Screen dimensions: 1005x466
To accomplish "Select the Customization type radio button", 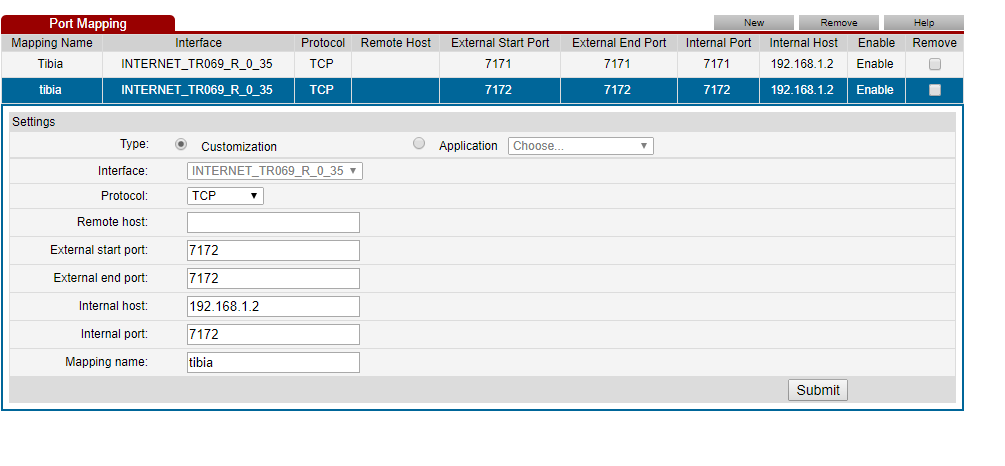I will point(181,144).
